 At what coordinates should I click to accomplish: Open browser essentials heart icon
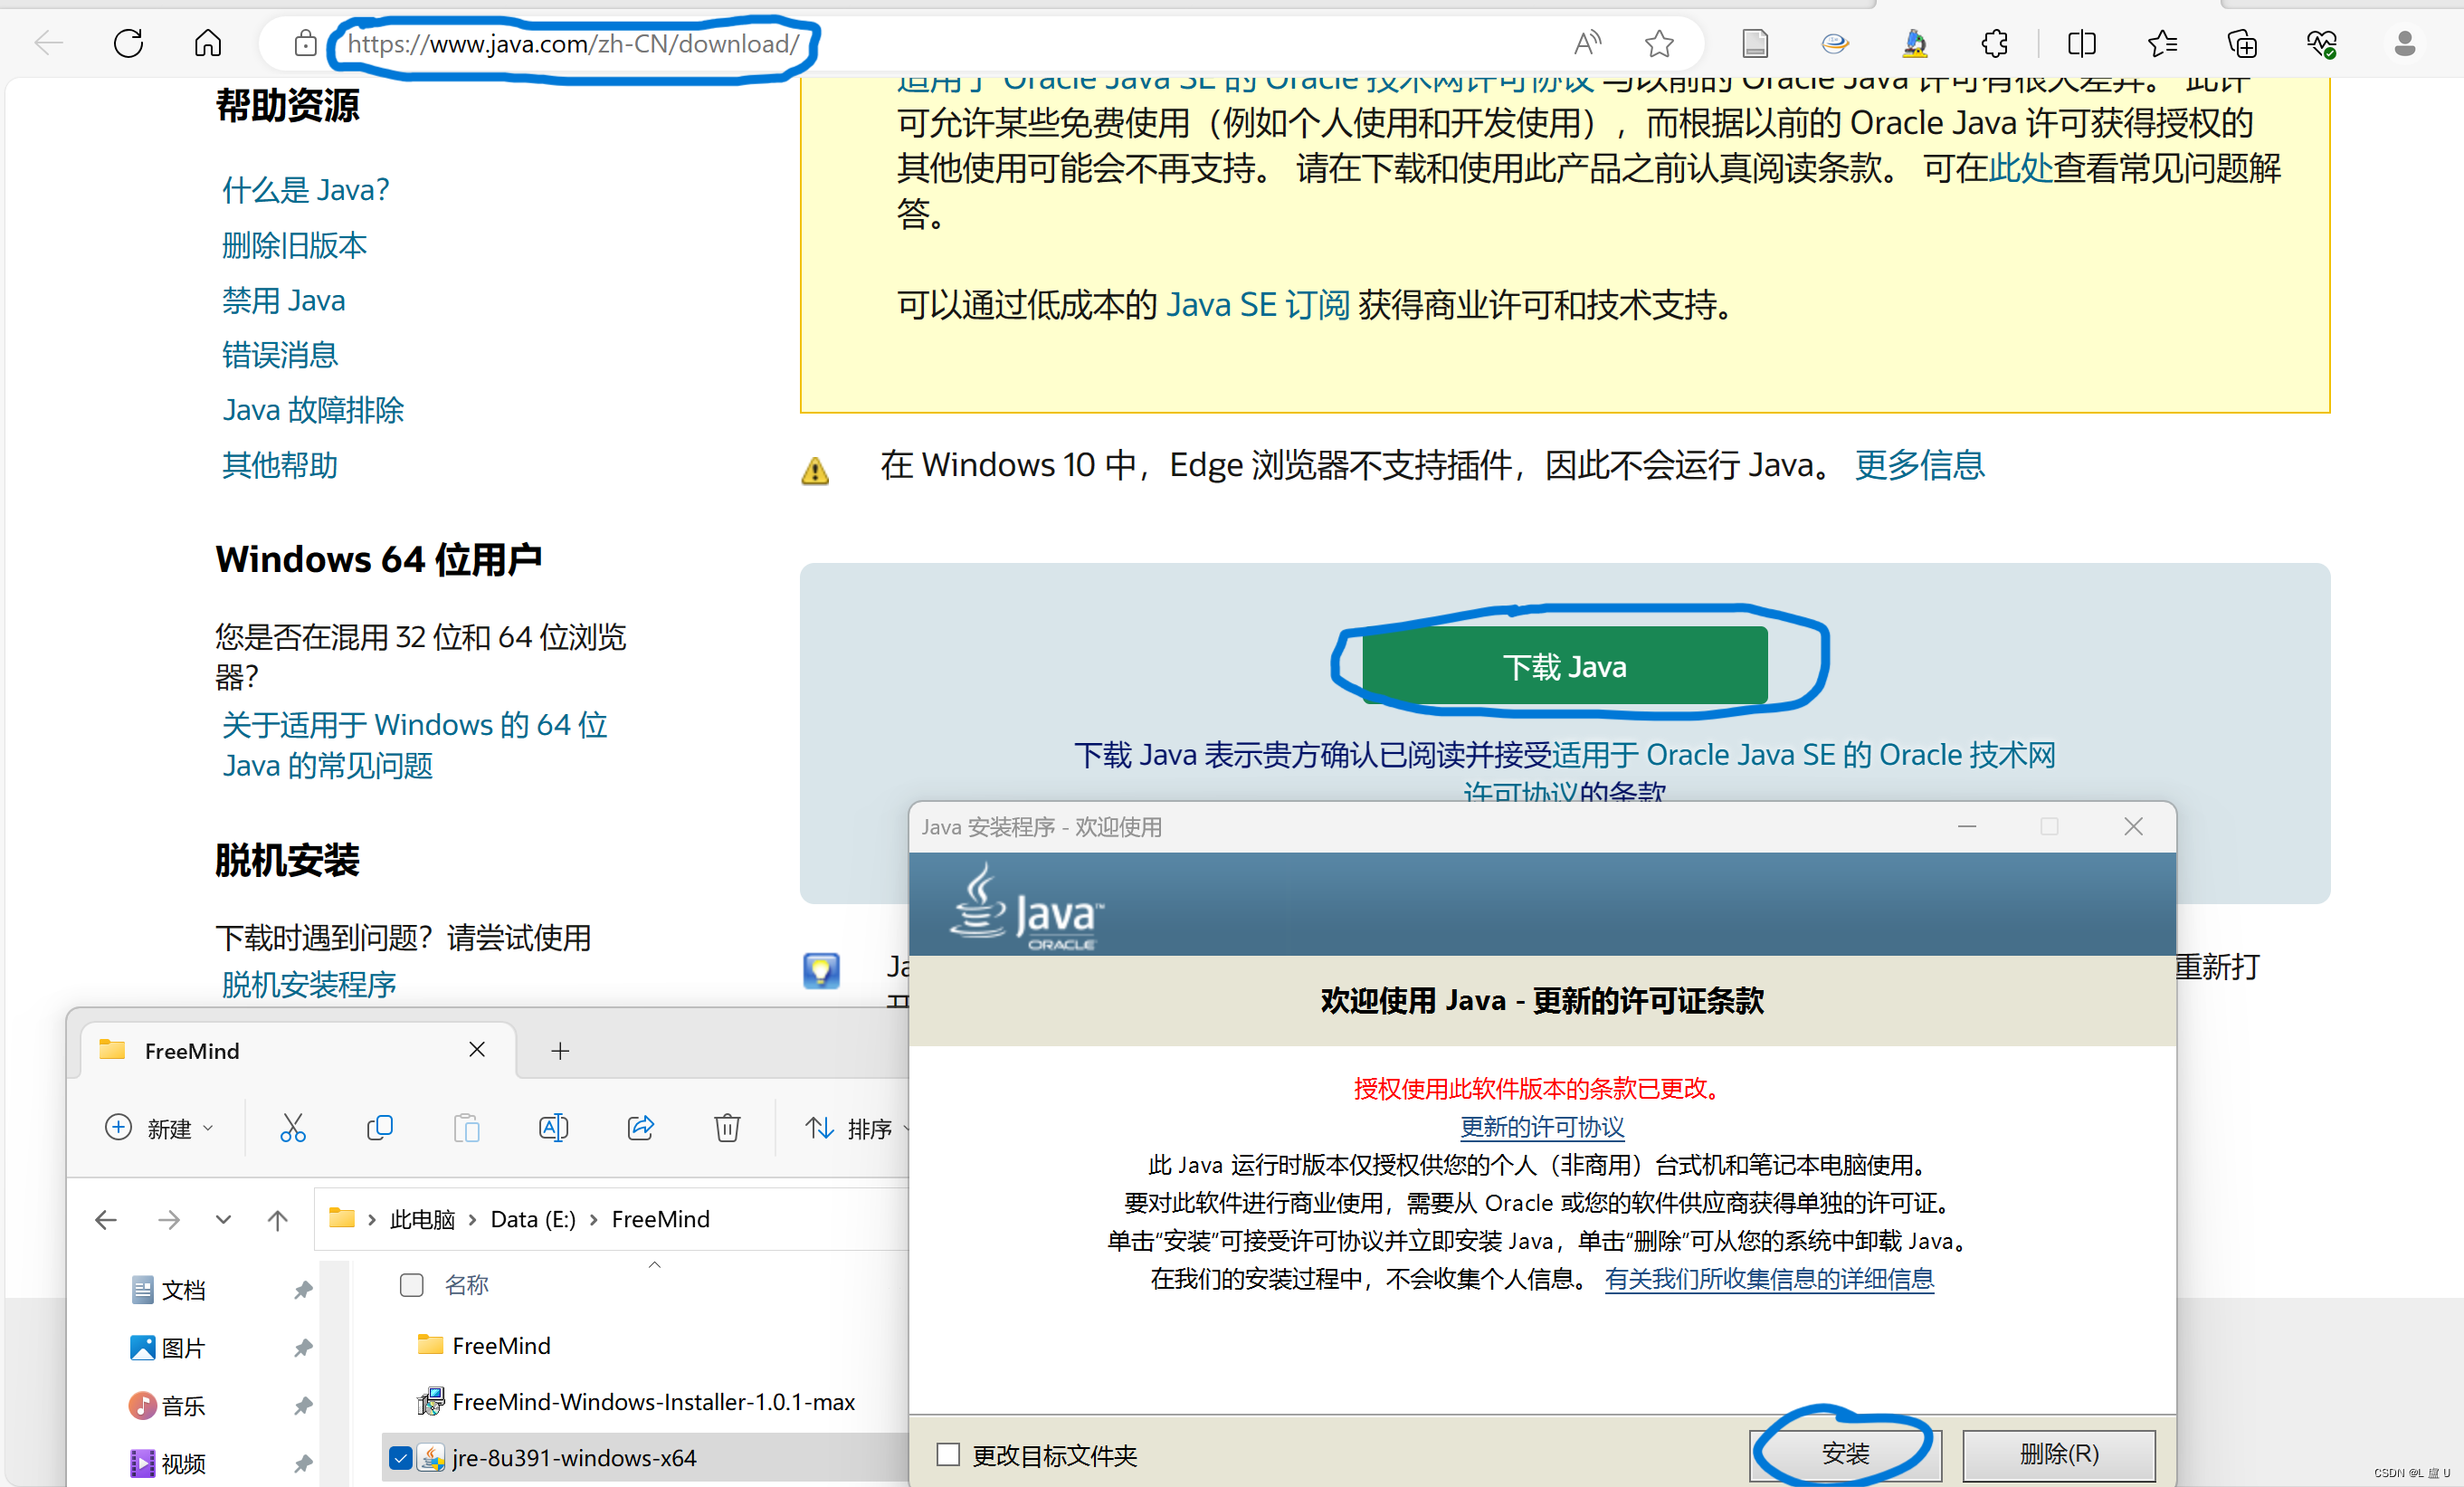tap(2321, 43)
